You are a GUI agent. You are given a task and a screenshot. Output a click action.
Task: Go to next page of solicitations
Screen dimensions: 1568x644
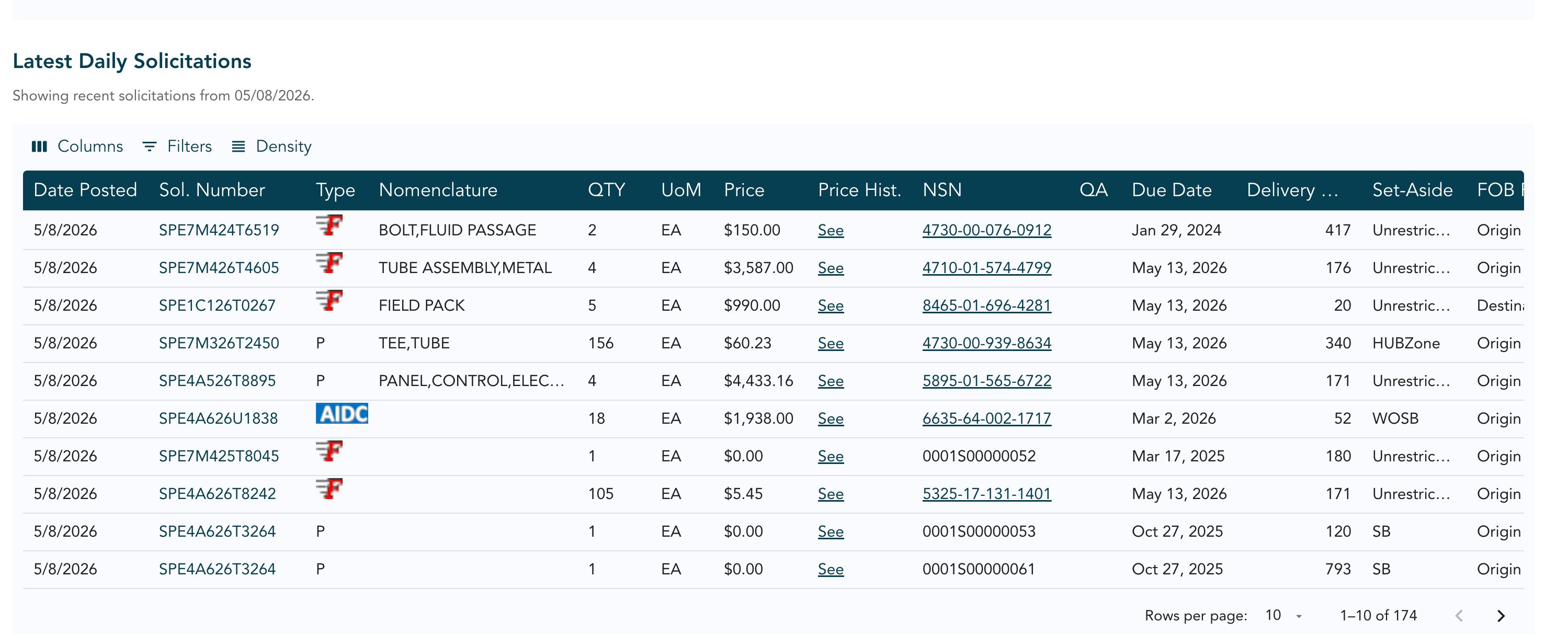tap(1500, 616)
